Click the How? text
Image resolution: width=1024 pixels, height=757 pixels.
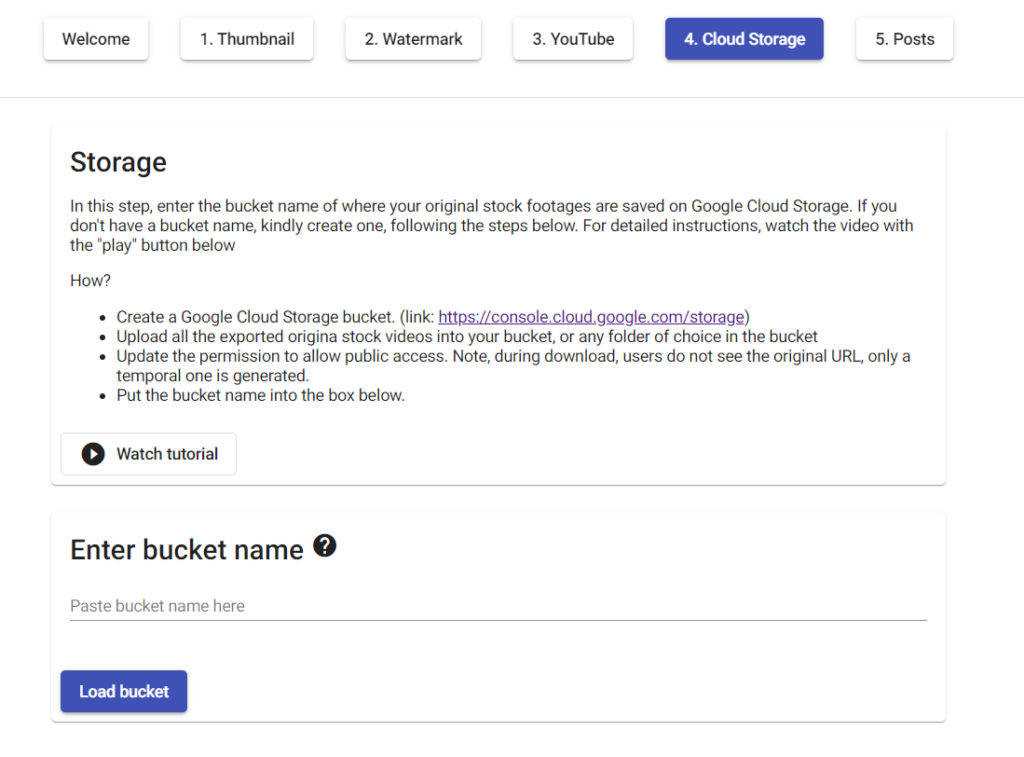90,280
